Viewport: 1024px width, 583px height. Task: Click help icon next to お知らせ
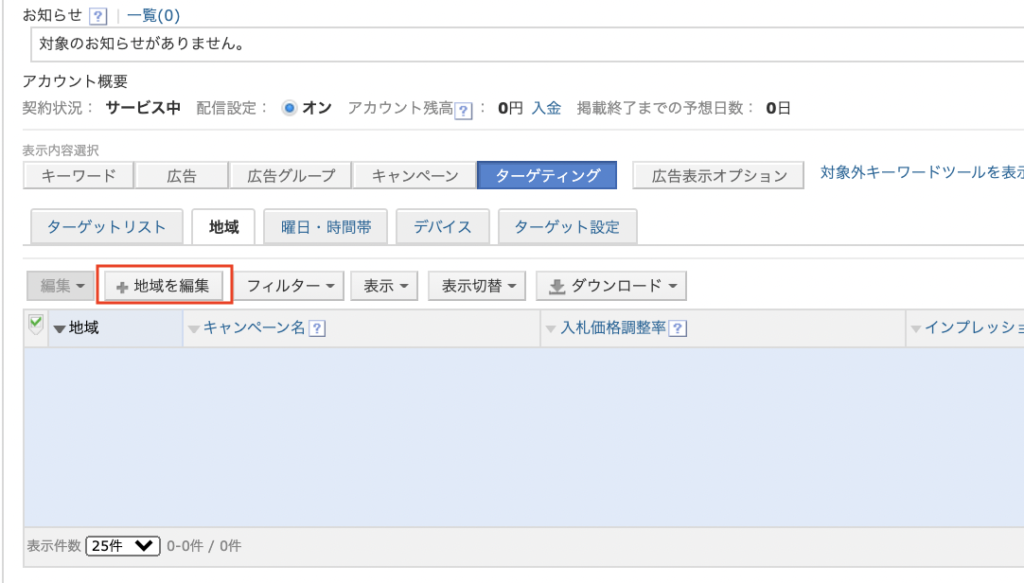pyautogui.click(x=97, y=16)
